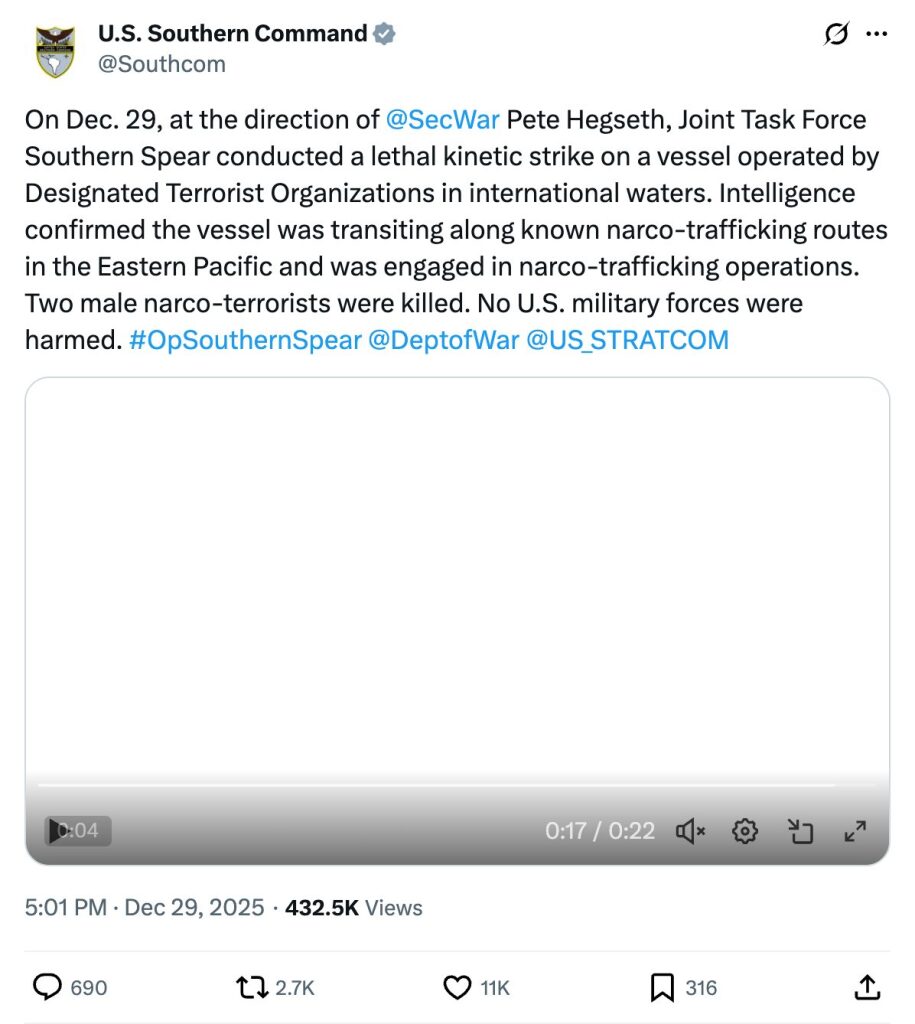Open the post timestamp 5:01 PM link
This screenshot has width=915, height=1024.
[65, 908]
